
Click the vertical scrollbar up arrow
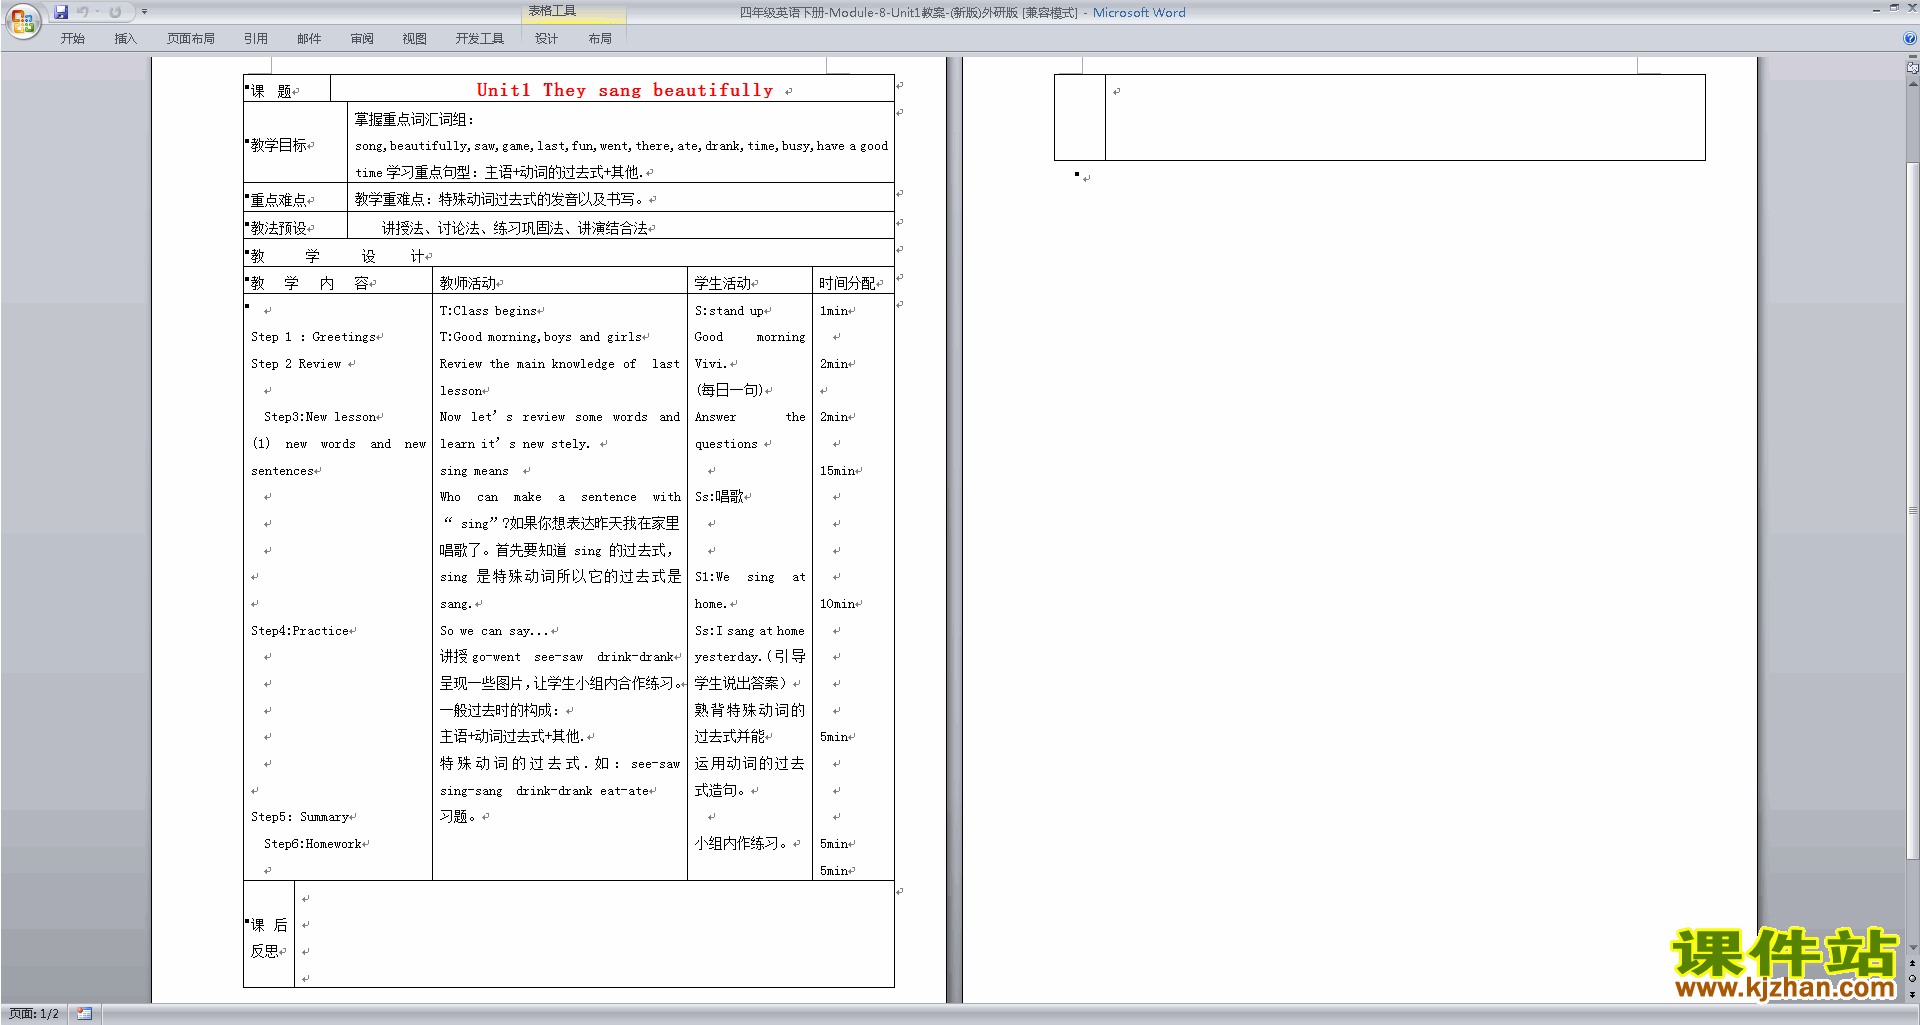1912,83
